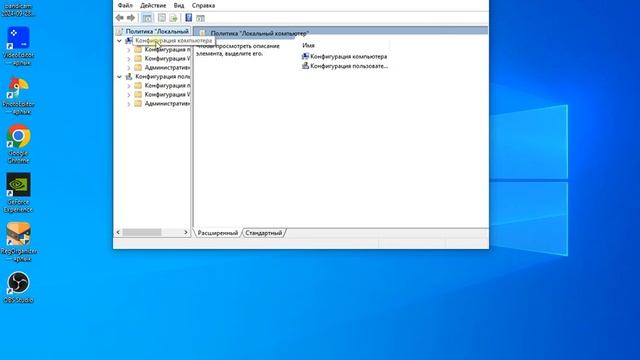Go back with the toolbar Back arrow

point(120,18)
